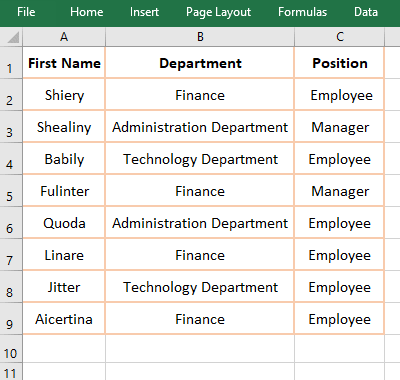Select row 7 header
400x380 pixels.
[x=11, y=255]
